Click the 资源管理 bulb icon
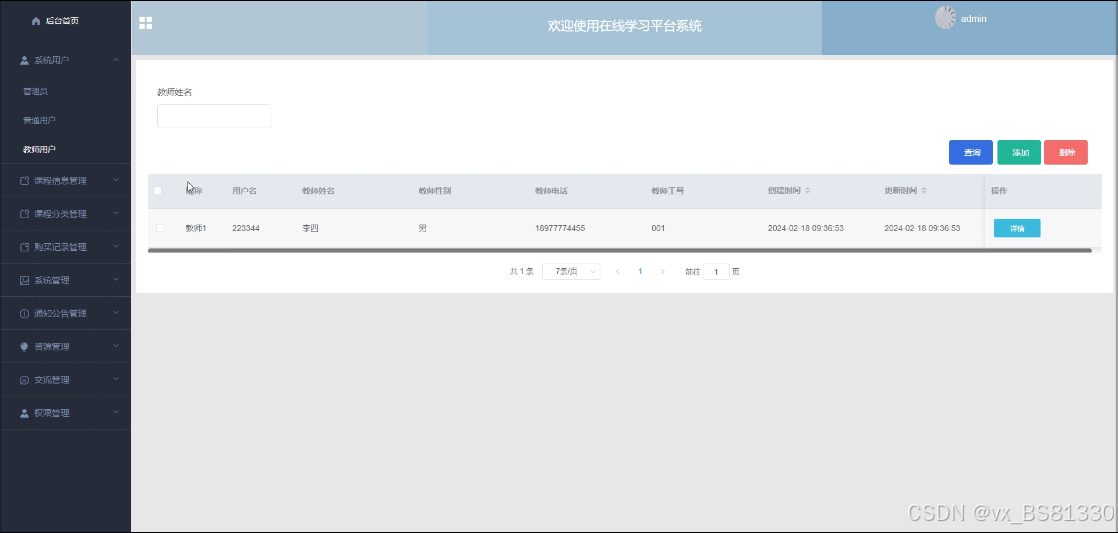 tap(25, 347)
